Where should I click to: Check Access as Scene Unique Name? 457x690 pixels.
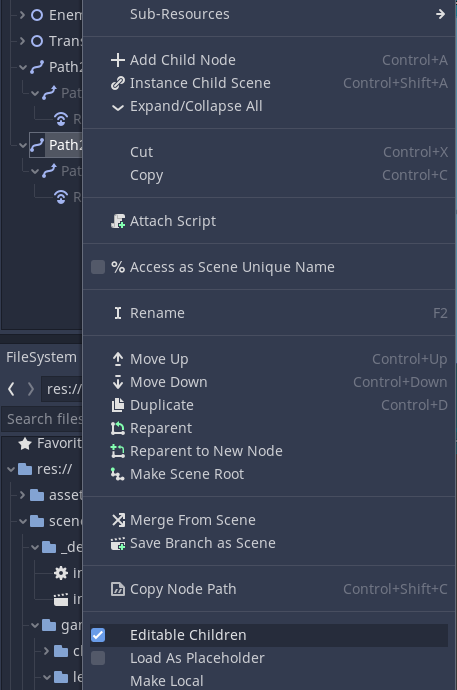[98, 267]
